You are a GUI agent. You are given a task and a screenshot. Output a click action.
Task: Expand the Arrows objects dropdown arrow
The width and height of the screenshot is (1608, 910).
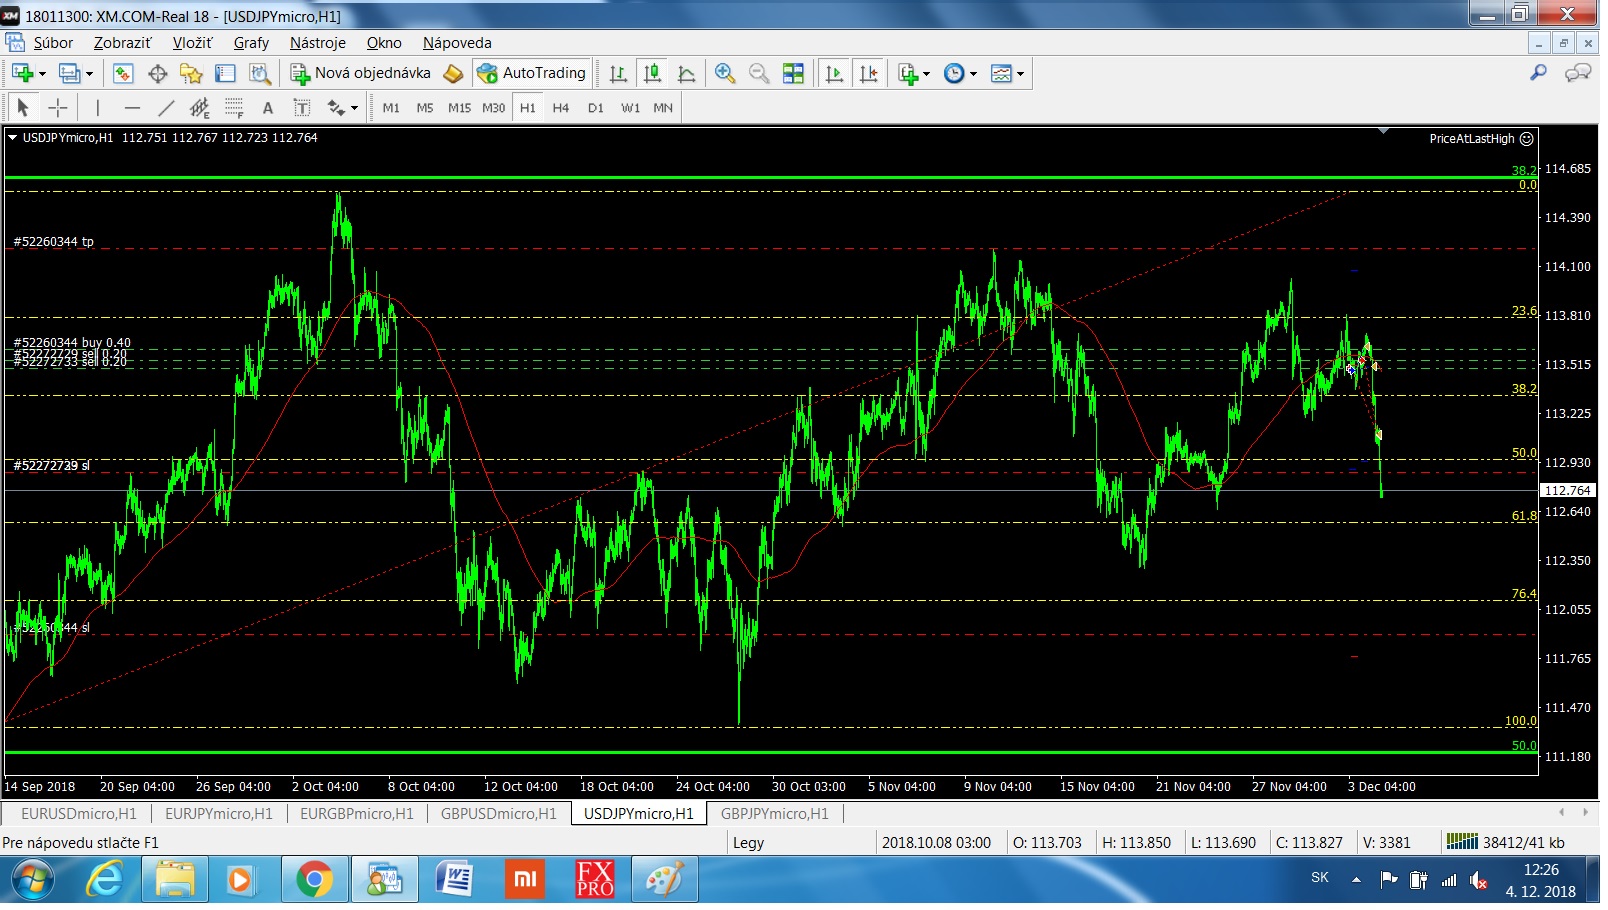point(354,108)
